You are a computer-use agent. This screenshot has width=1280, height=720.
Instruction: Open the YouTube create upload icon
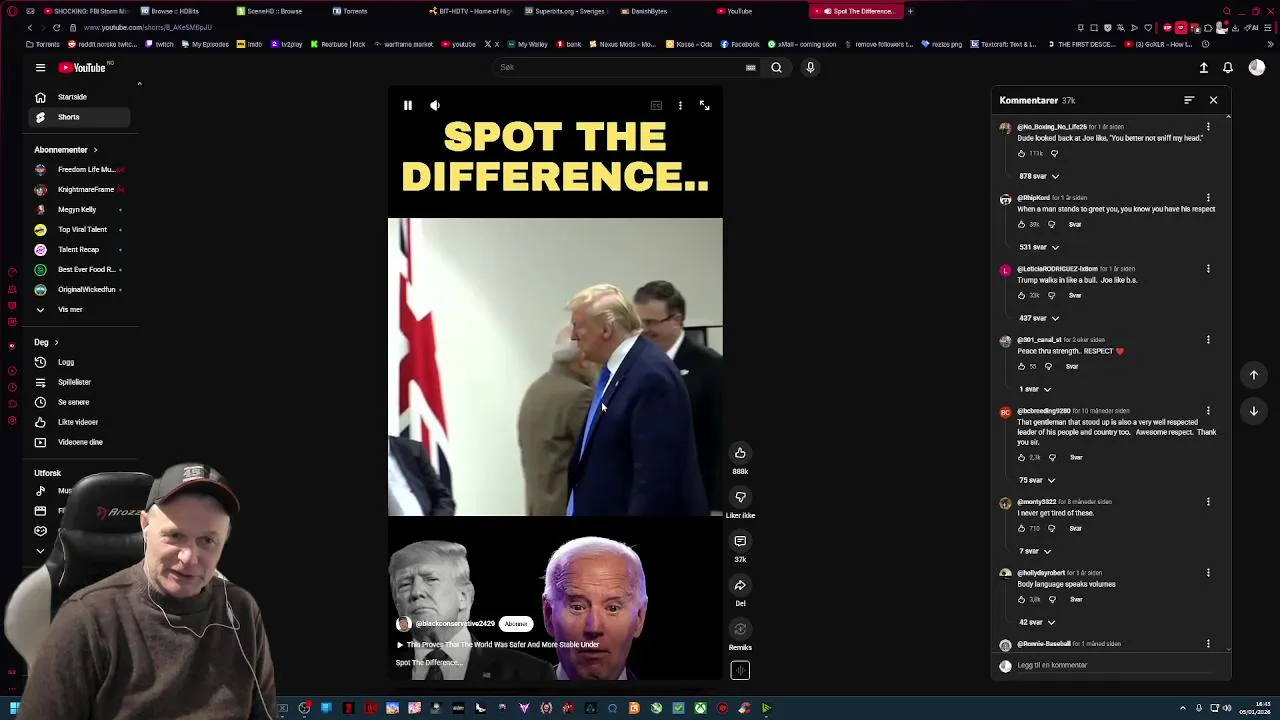pyautogui.click(x=1204, y=67)
